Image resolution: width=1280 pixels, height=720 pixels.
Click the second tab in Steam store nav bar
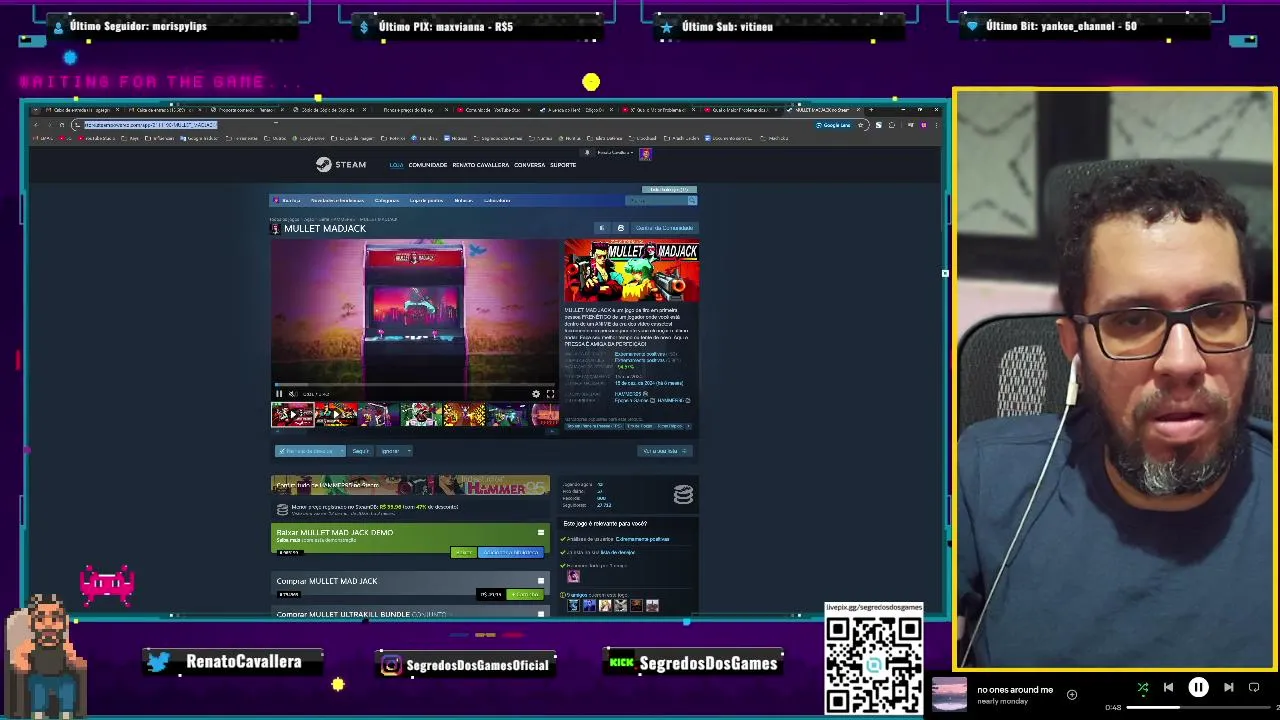pos(337,200)
